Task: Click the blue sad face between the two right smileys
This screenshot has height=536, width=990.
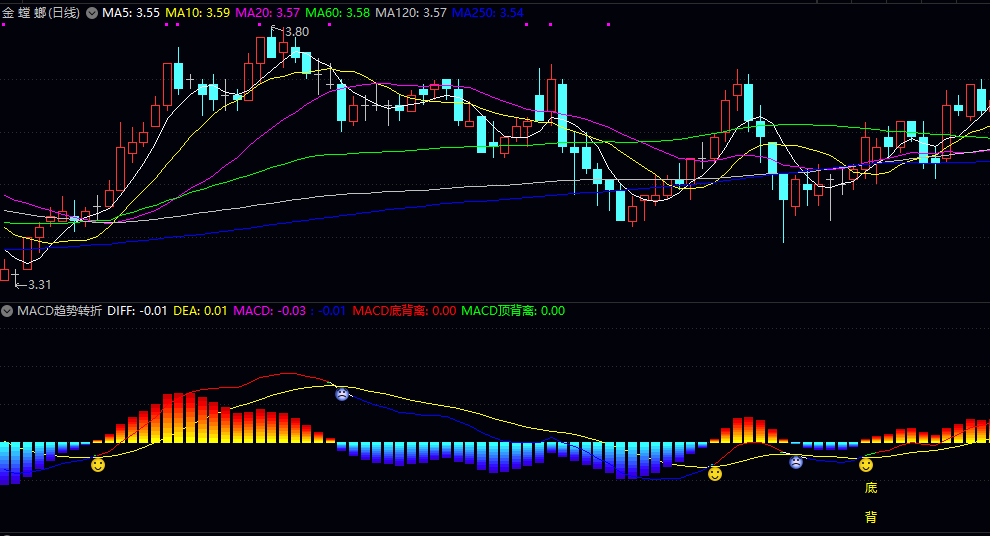Action: click(x=796, y=462)
